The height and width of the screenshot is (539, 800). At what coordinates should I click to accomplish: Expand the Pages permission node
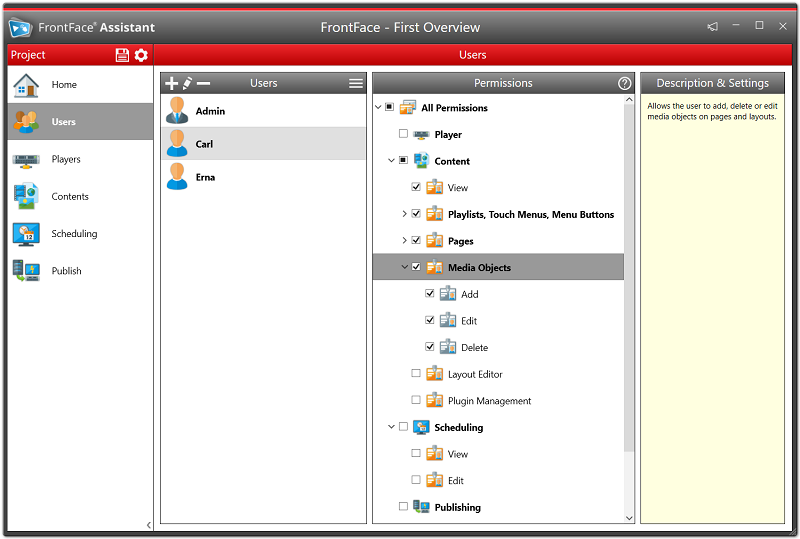[404, 241]
